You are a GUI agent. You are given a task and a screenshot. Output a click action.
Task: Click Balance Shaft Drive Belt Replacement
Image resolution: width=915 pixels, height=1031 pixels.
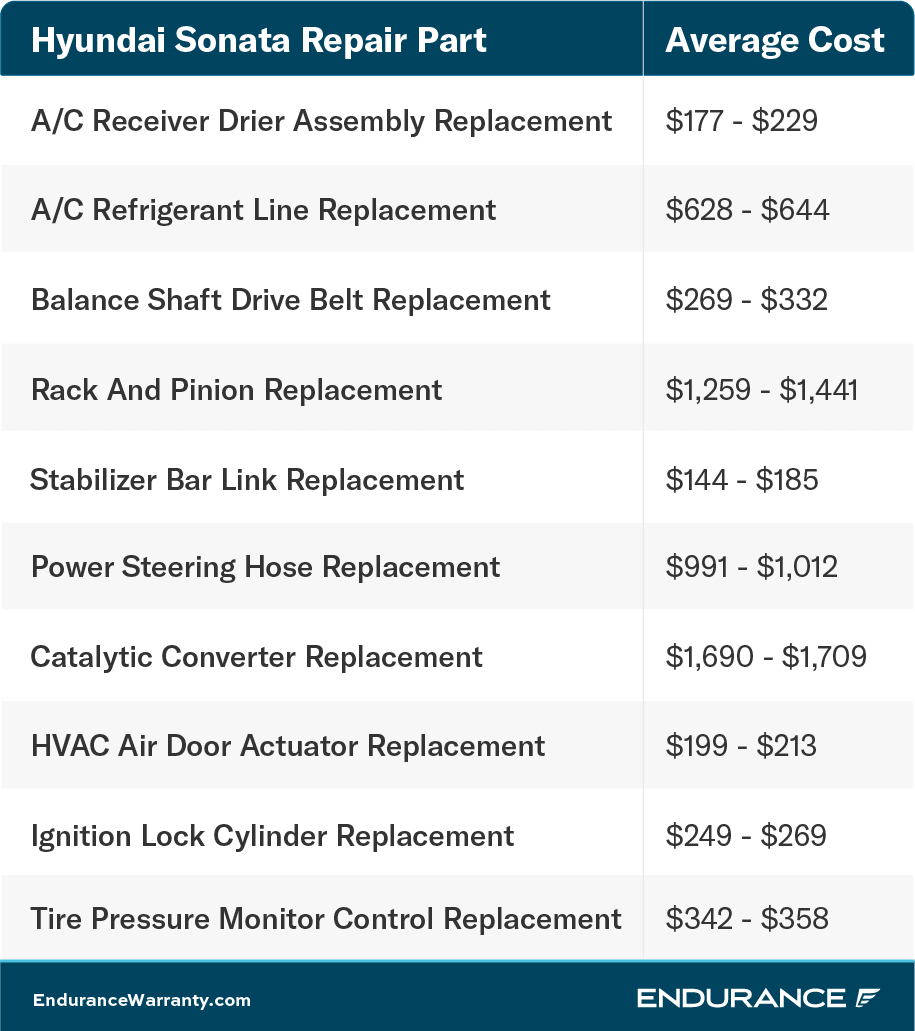click(x=291, y=300)
